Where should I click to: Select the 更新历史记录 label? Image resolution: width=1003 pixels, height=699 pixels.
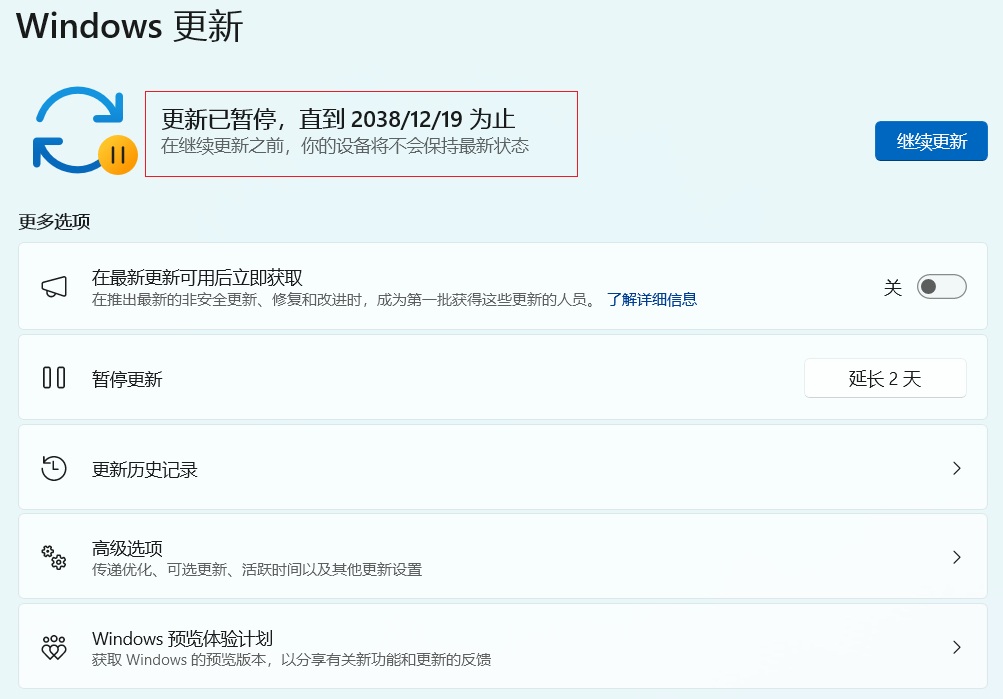pyautogui.click(x=145, y=469)
